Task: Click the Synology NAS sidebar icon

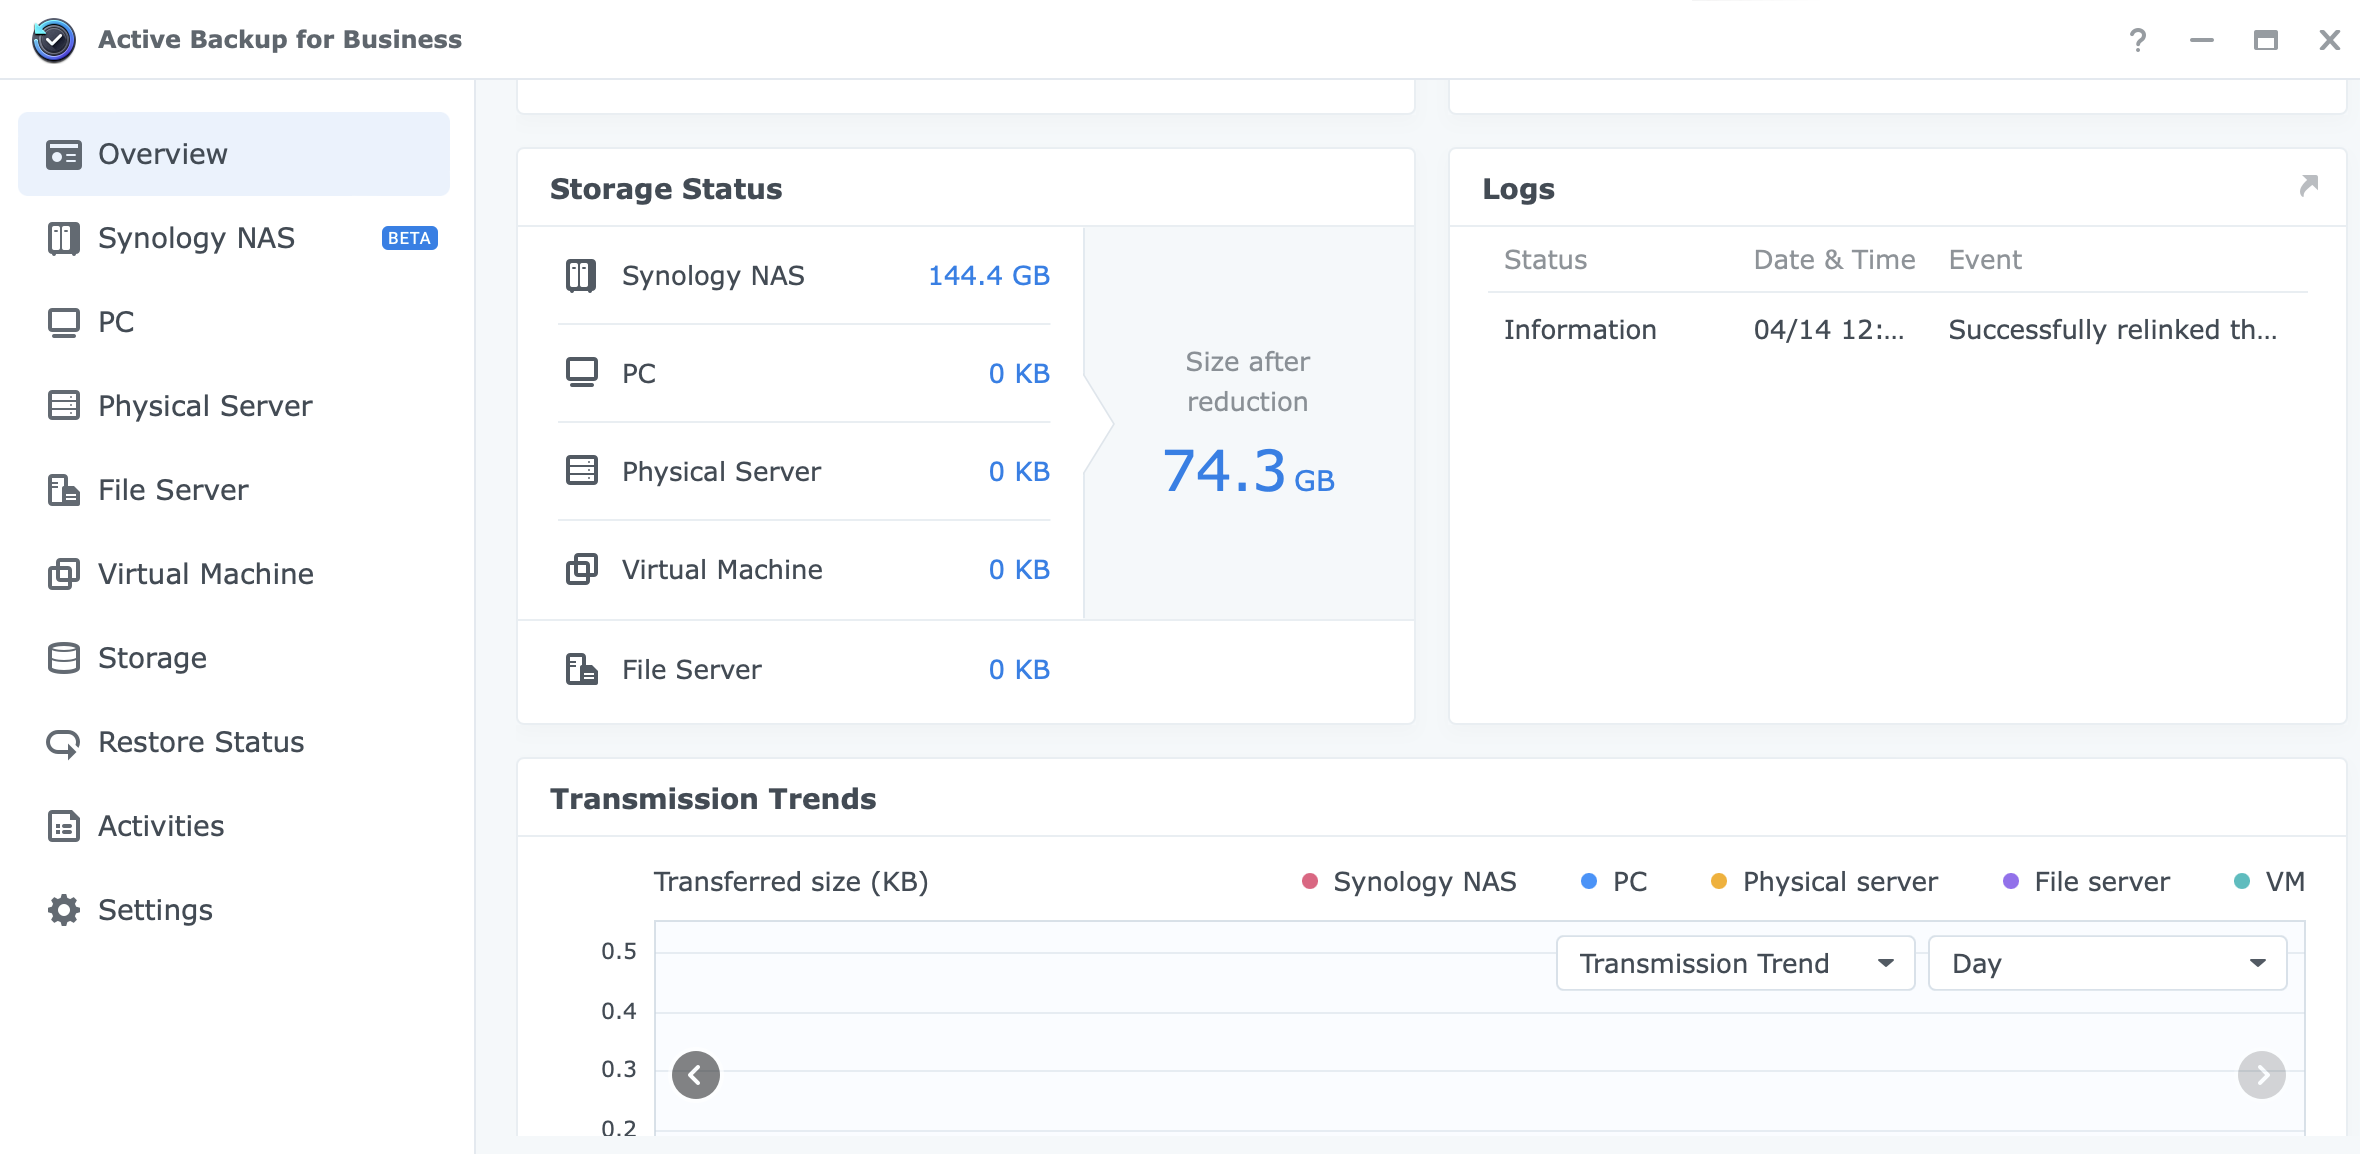Action: (64, 239)
